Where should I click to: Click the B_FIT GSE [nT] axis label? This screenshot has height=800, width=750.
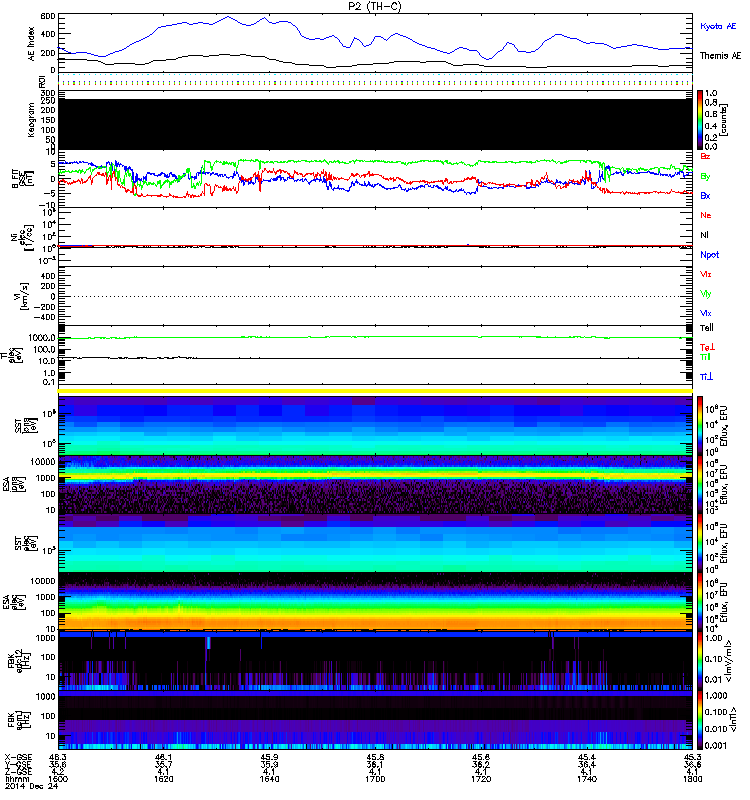22,179
